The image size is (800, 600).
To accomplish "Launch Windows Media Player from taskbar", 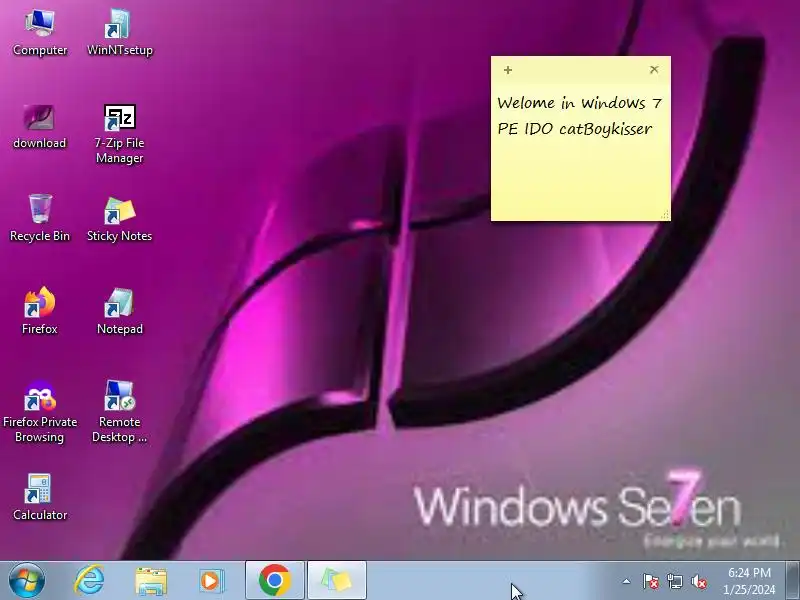I will pyautogui.click(x=211, y=581).
